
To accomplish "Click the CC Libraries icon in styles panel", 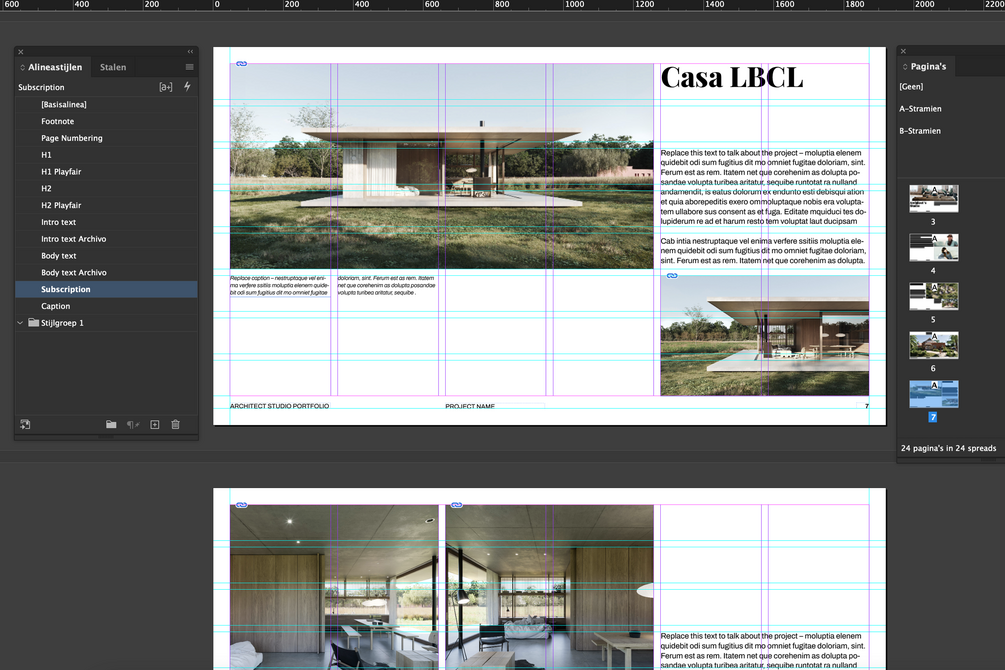I will point(25,424).
